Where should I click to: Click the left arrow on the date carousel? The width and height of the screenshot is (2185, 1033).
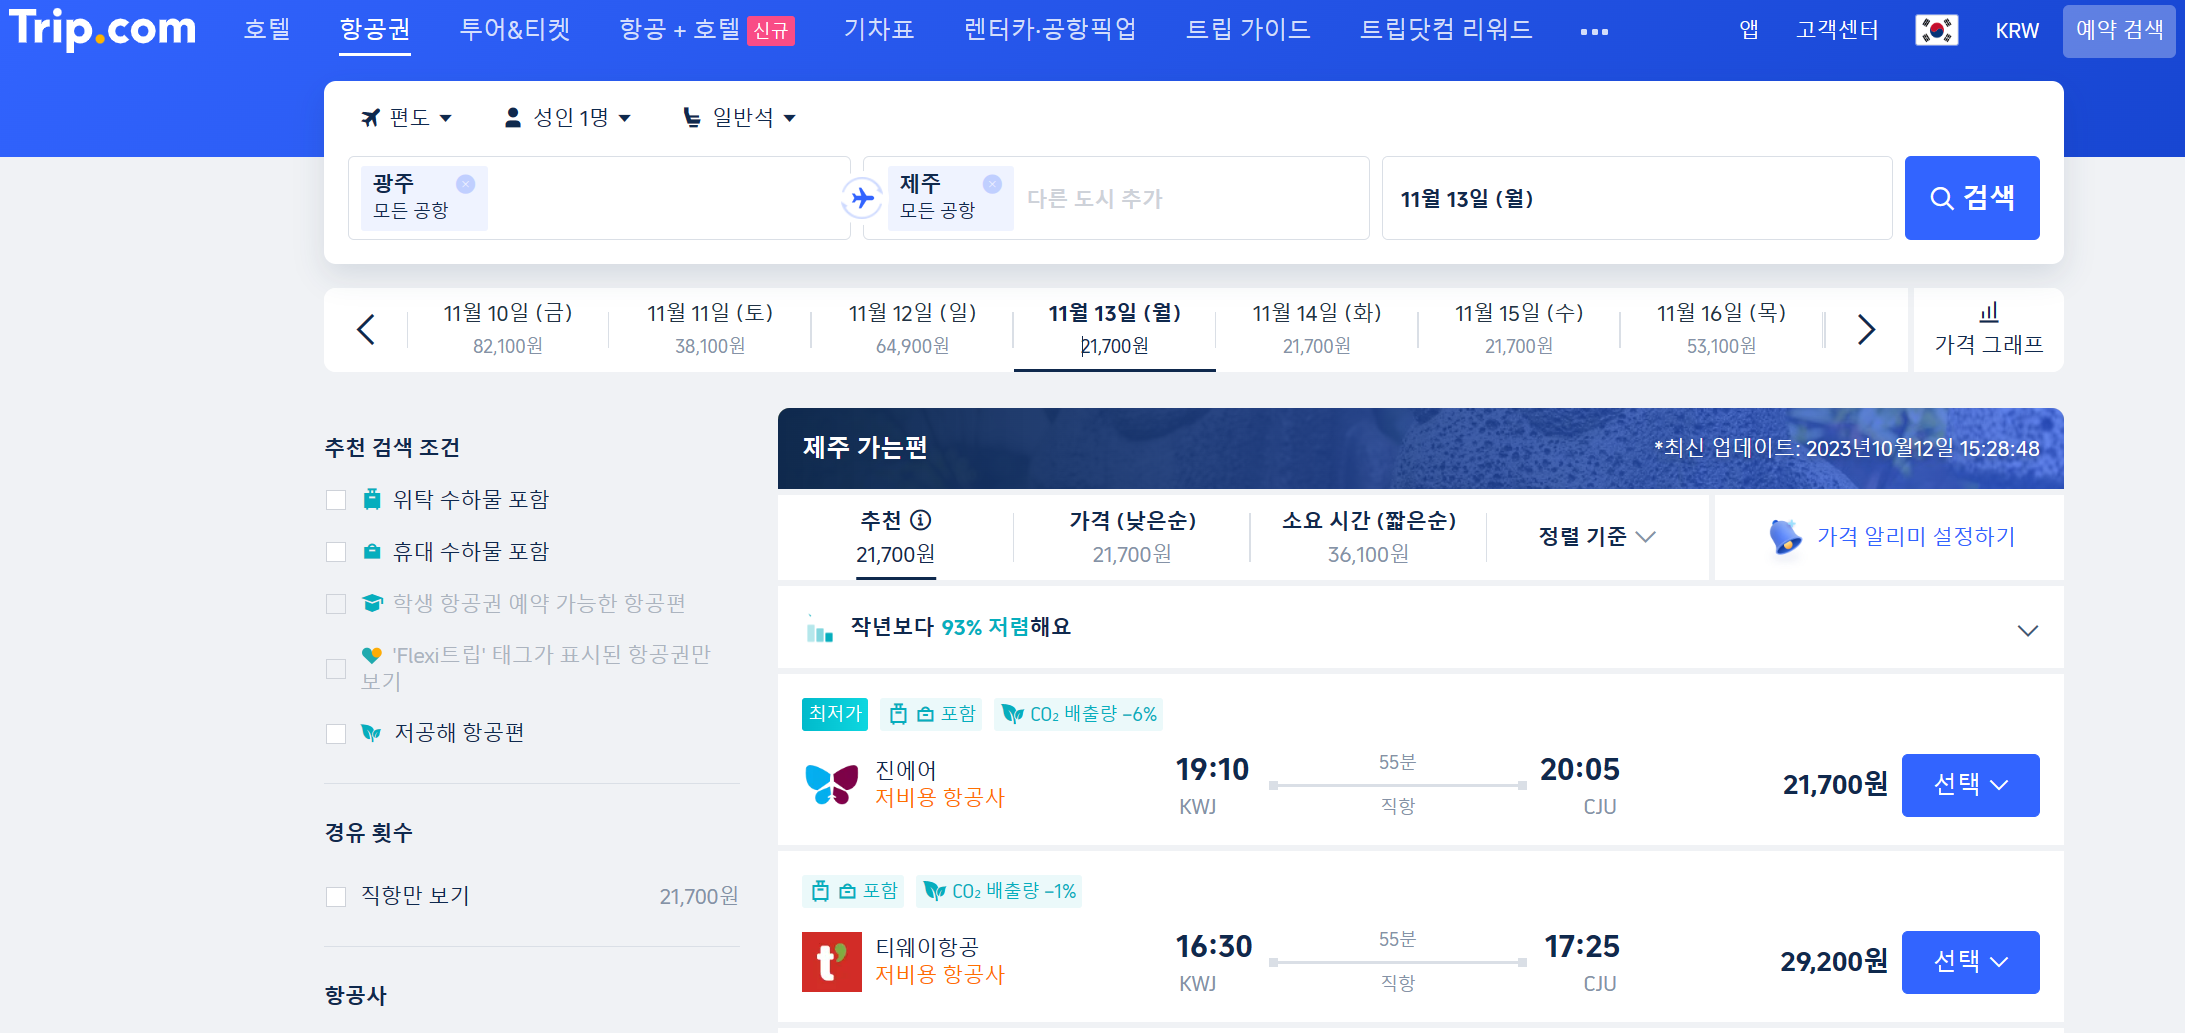[366, 328]
